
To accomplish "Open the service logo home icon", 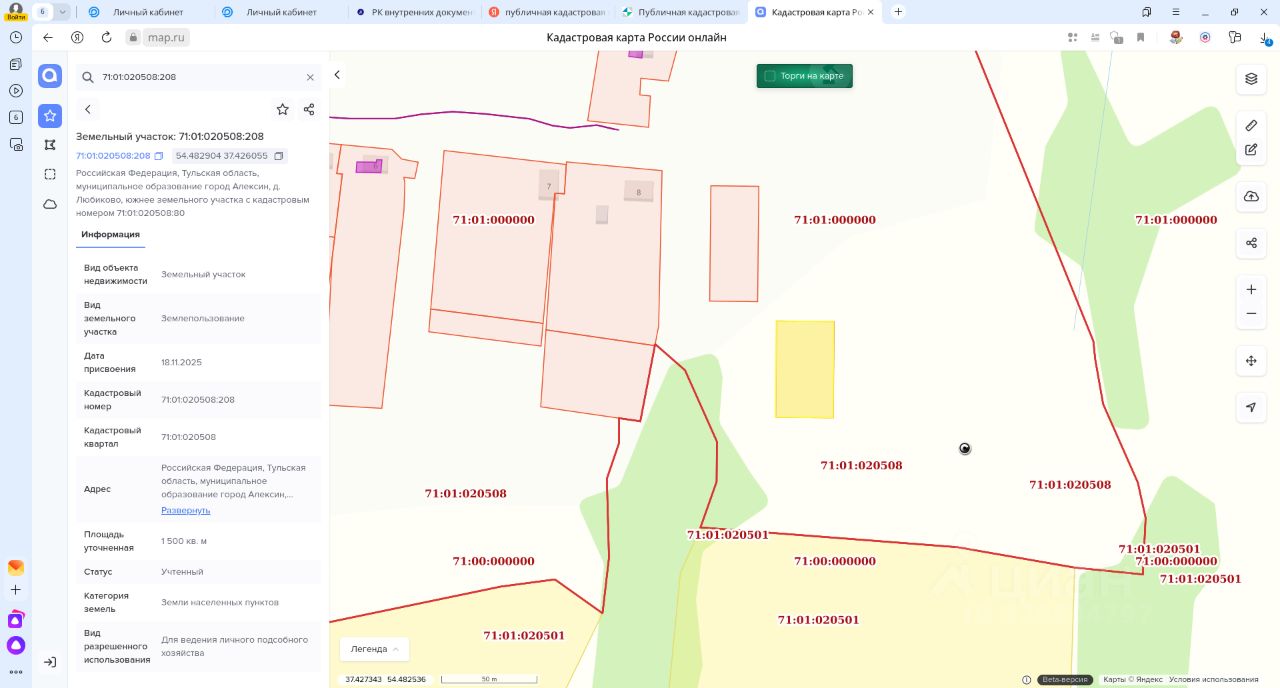I will [x=50, y=76].
